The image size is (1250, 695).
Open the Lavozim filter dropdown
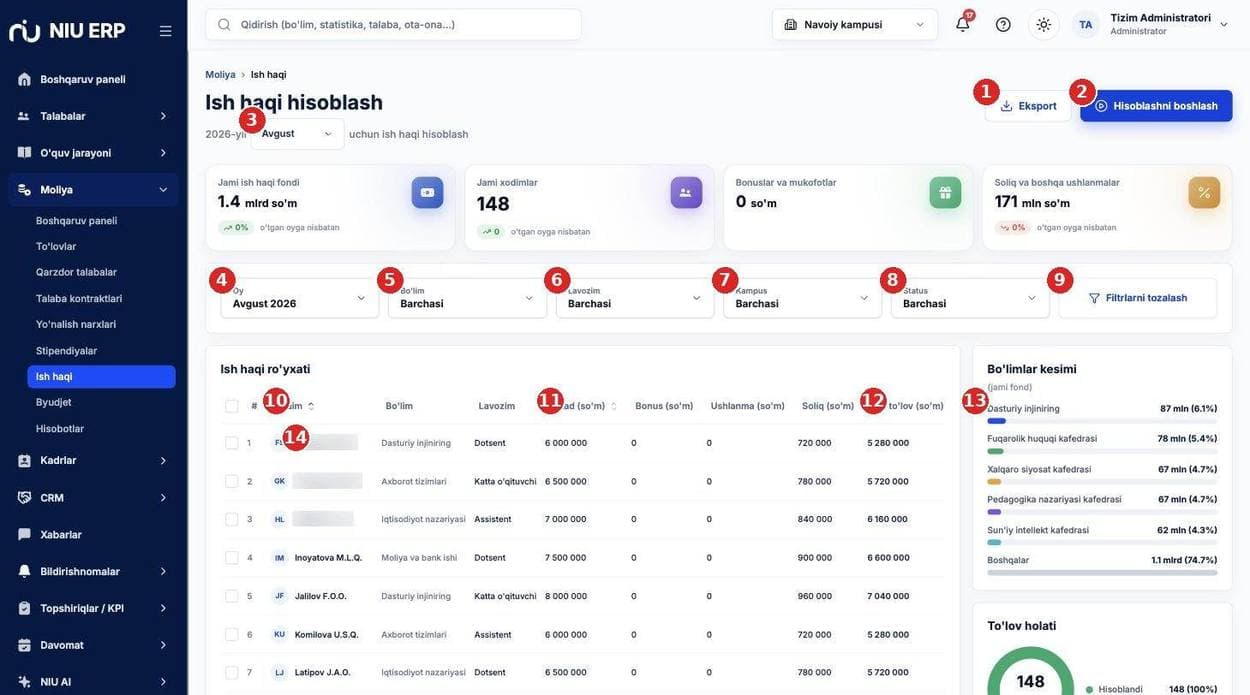click(x=635, y=298)
